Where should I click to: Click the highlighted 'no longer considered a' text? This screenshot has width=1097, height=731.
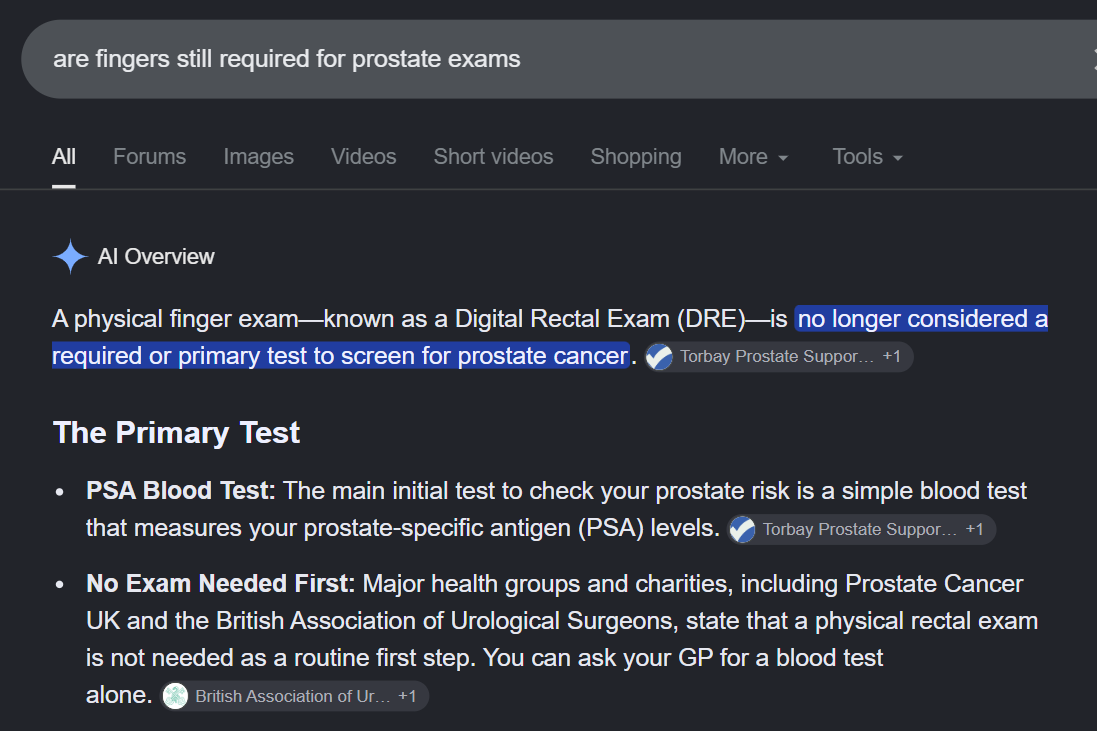coord(922,319)
